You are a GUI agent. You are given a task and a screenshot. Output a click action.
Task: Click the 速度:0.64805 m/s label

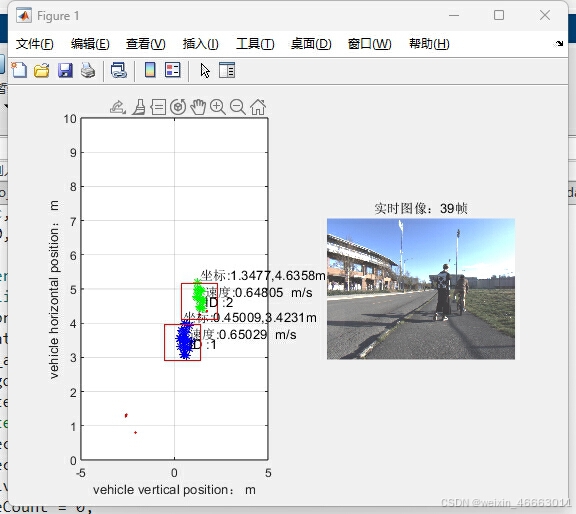[x=259, y=292]
